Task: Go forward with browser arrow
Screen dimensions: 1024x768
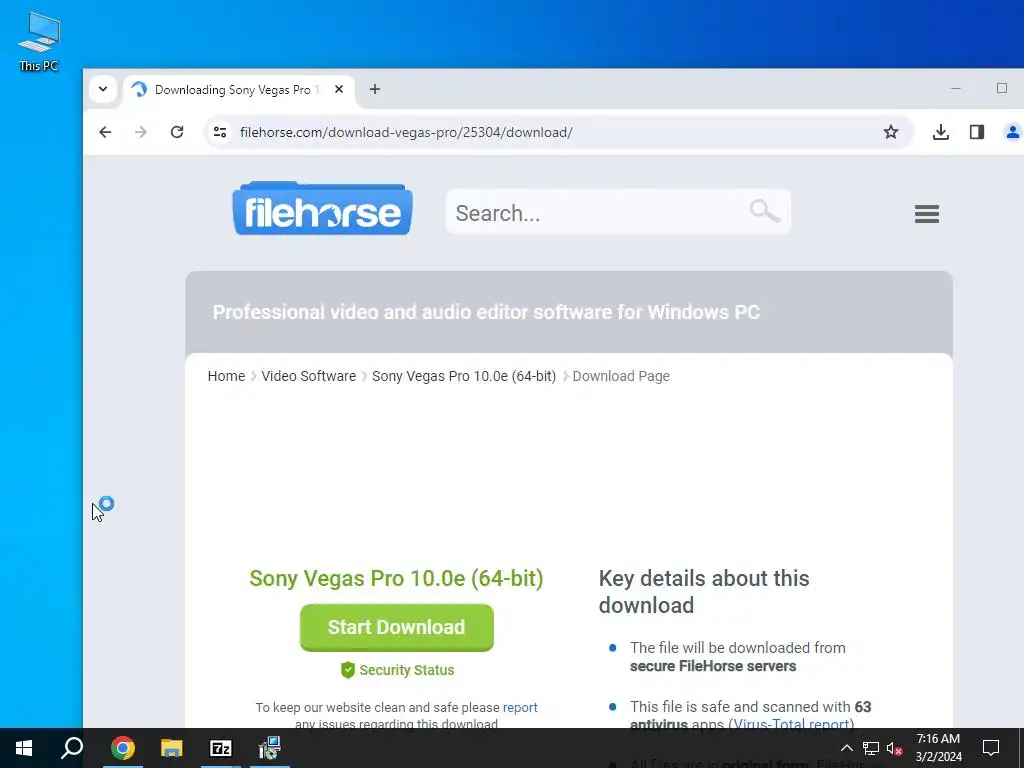Action: [x=141, y=132]
